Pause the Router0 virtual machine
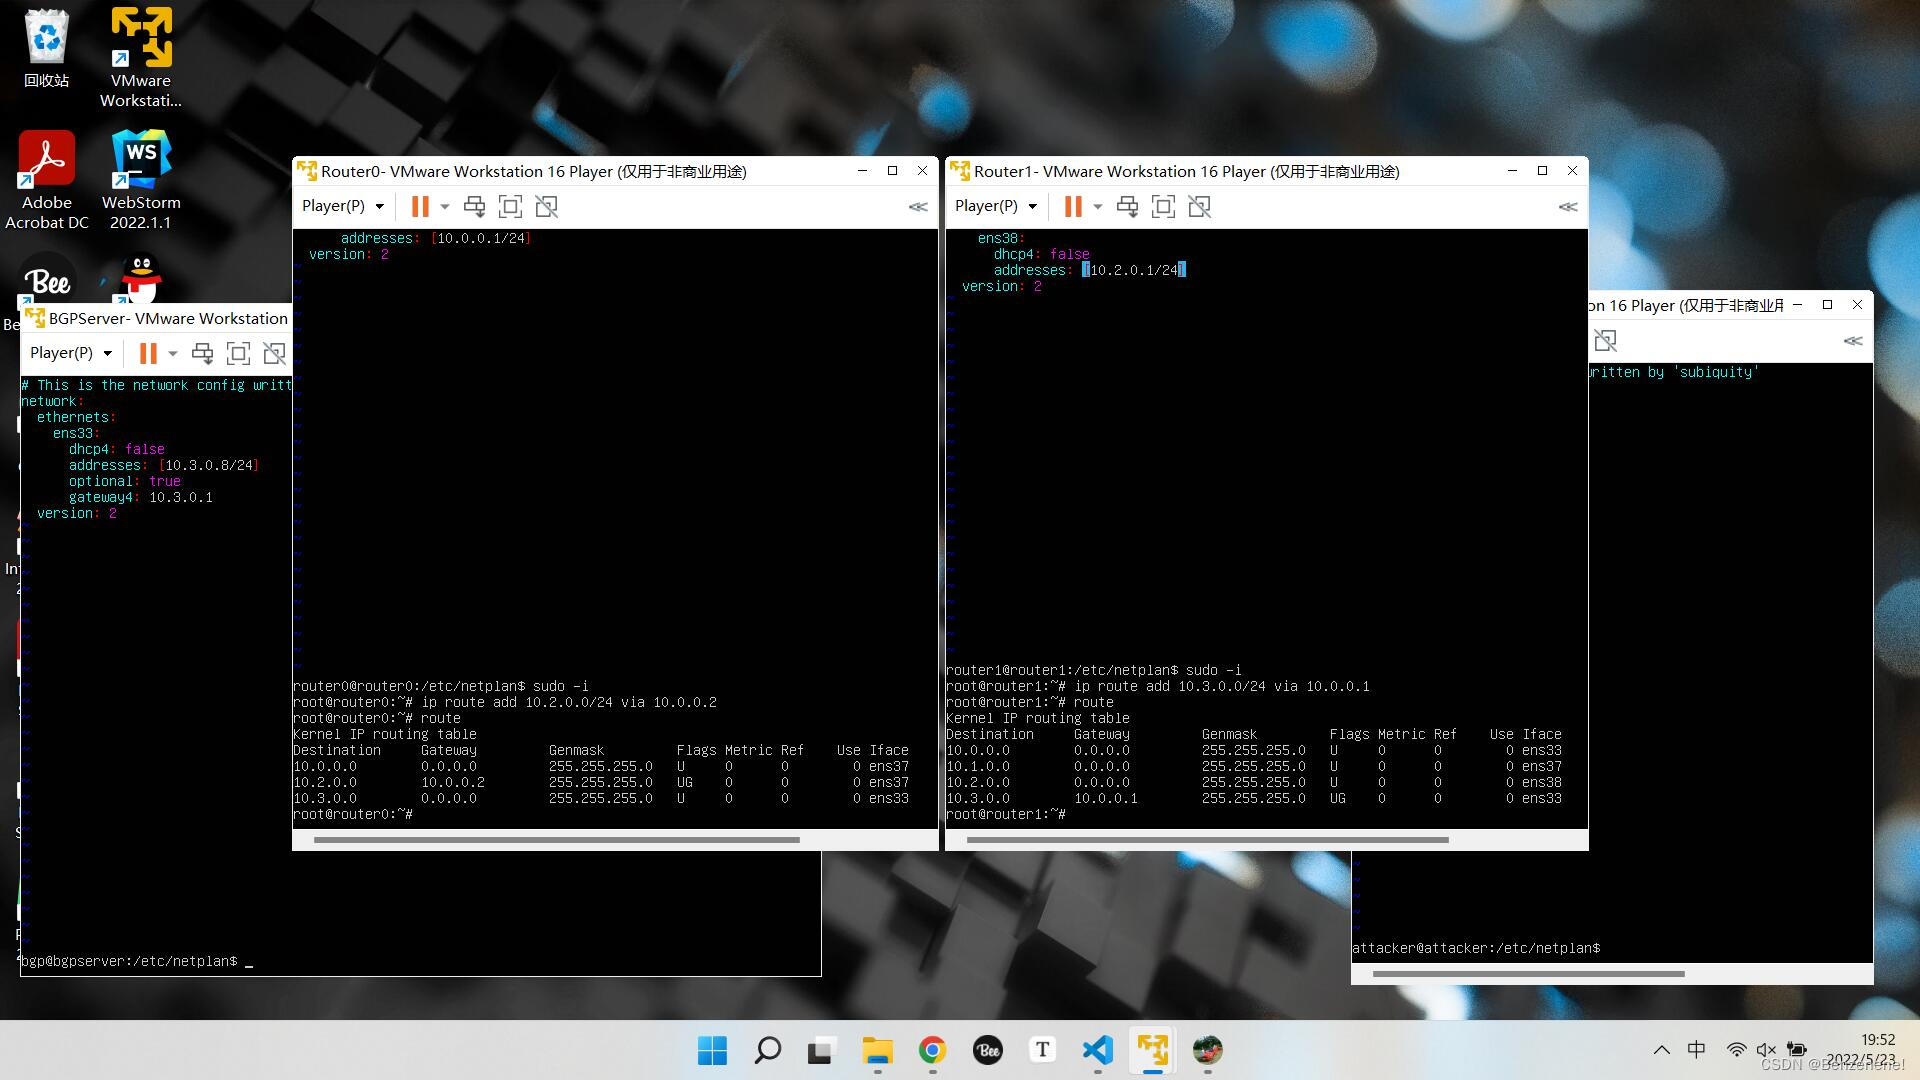The image size is (1920, 1080). point(420,206)
